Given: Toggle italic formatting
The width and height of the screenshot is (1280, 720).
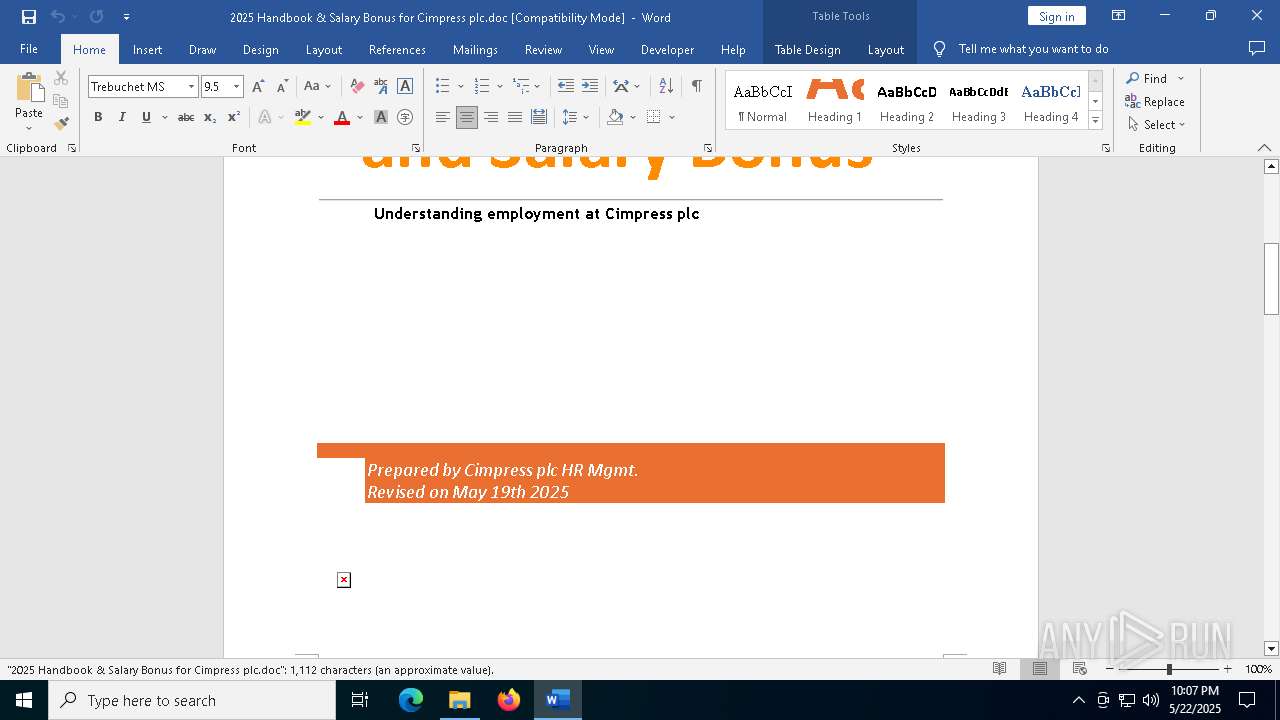Looking at the screenshot, I should click(122, 117).
